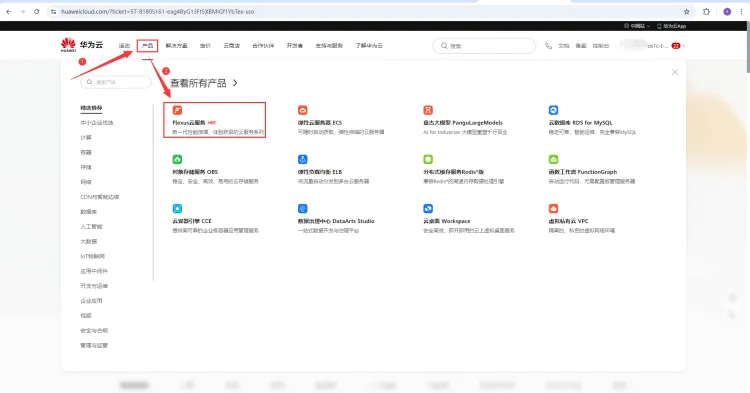Screen dimensions: 750x393
Task: Click the Flexus云服务 product icon
Action: point(177,110)
